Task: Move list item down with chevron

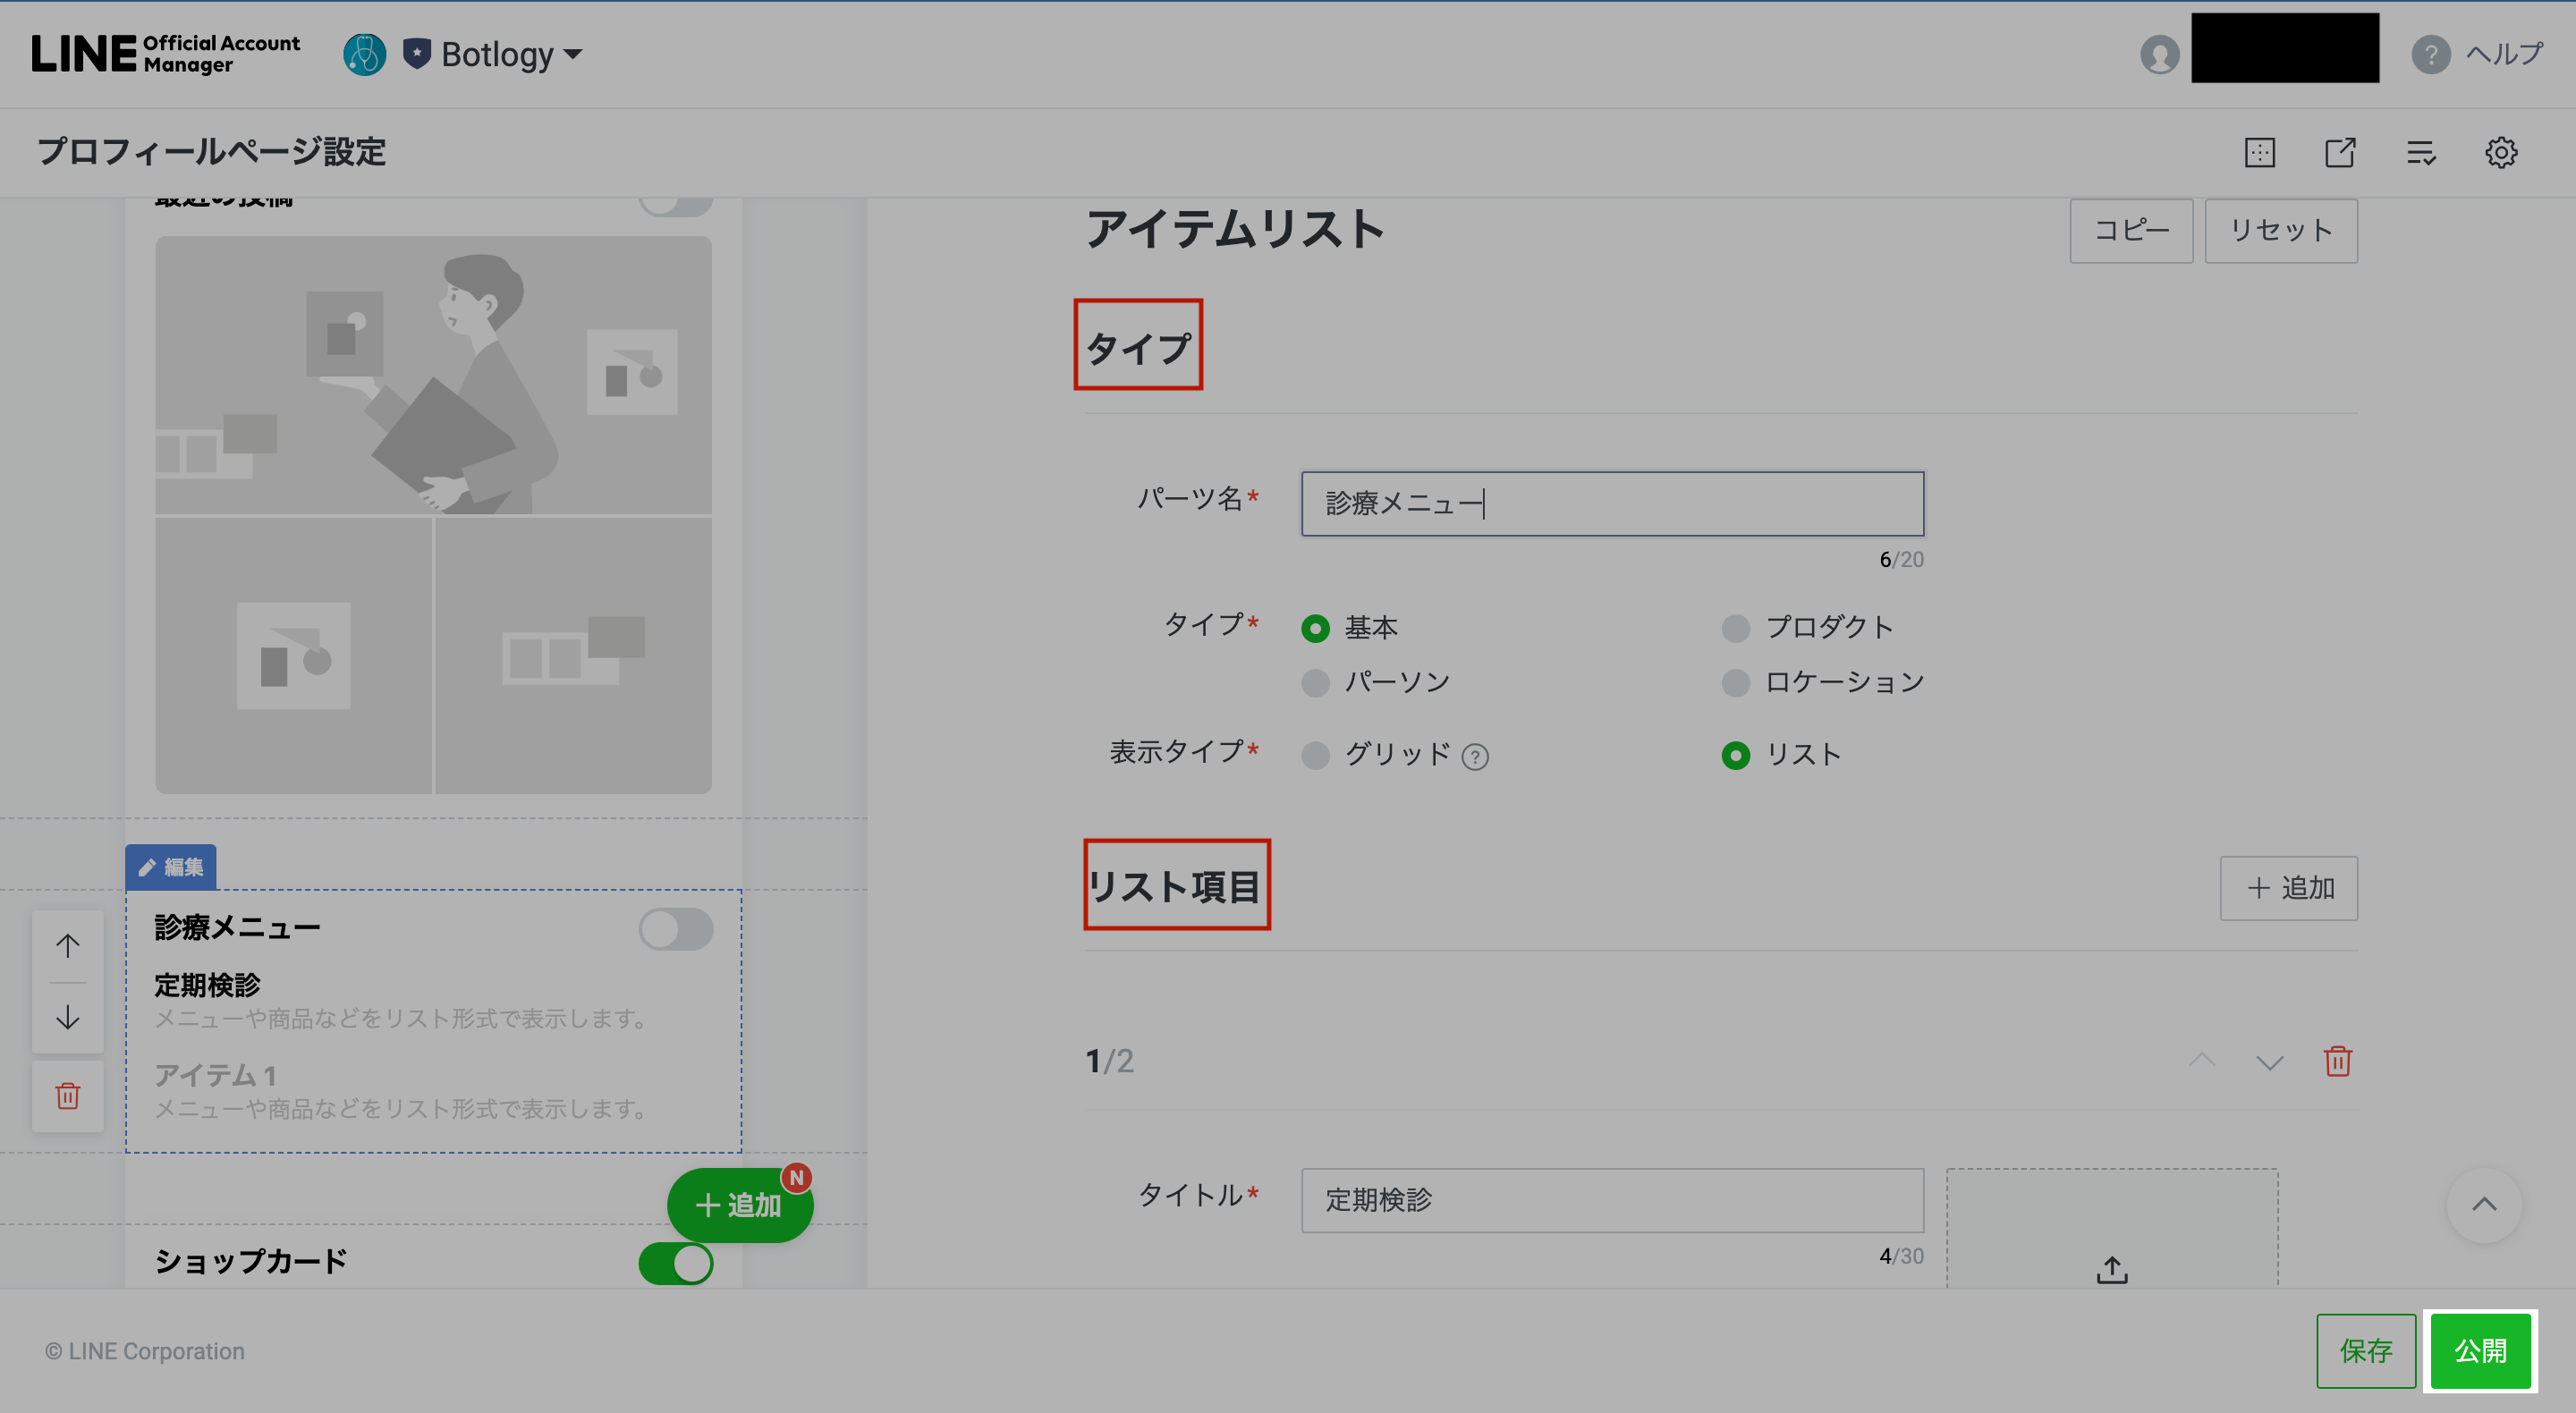Action: [2269, 1061]
